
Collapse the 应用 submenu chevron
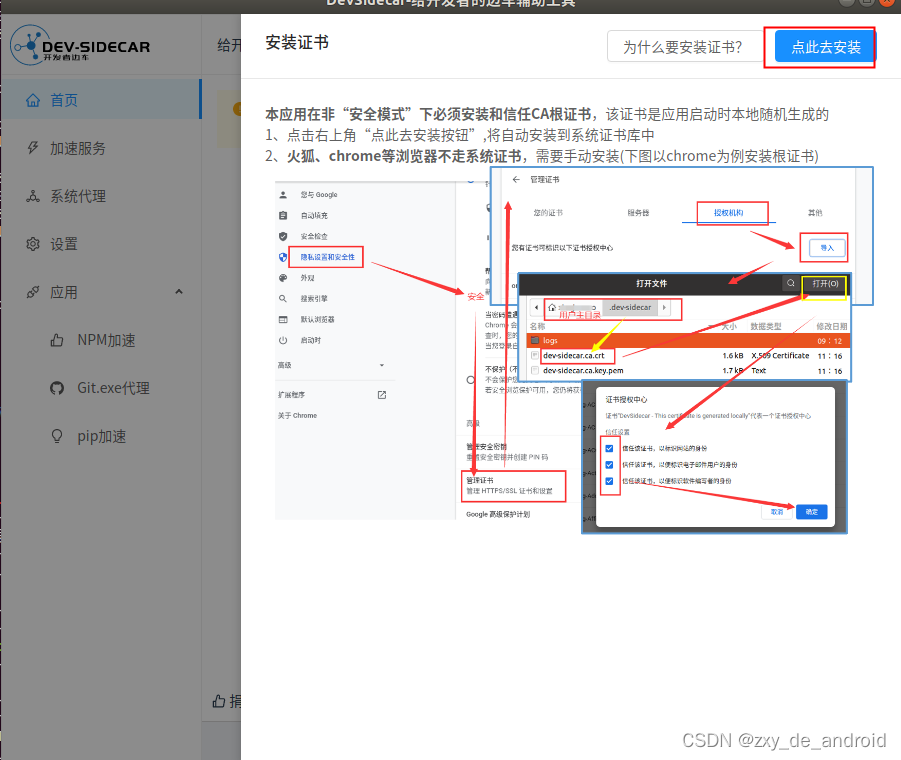coord(179,292)
